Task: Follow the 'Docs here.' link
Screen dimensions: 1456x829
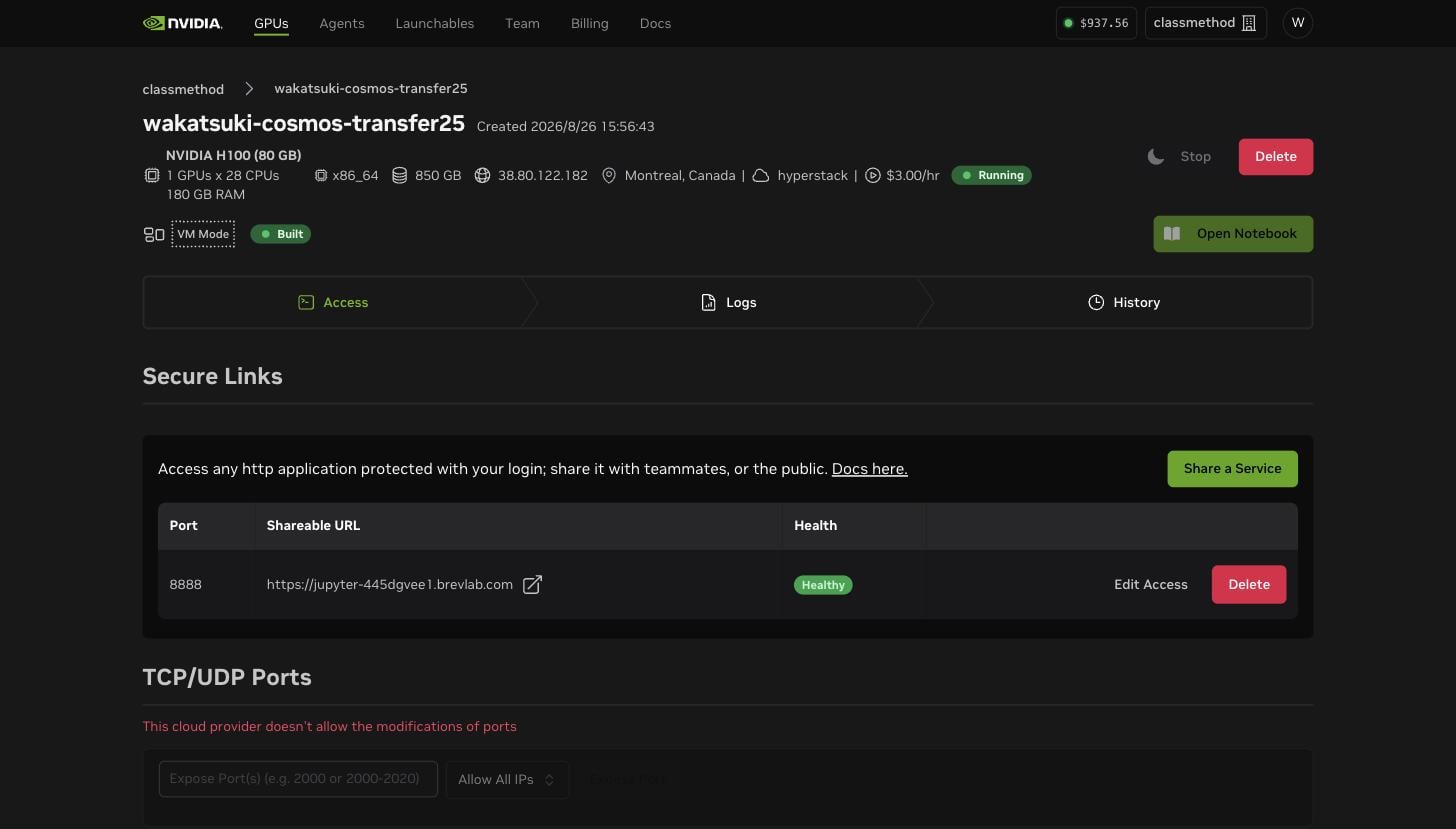Action: (x=870, y=469)
